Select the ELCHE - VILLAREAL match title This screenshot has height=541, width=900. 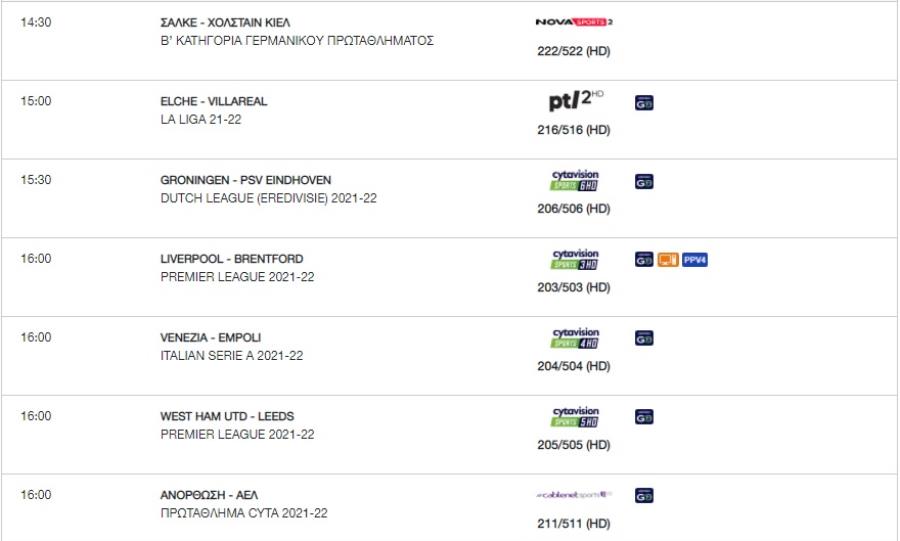click(x=214, y=102)
